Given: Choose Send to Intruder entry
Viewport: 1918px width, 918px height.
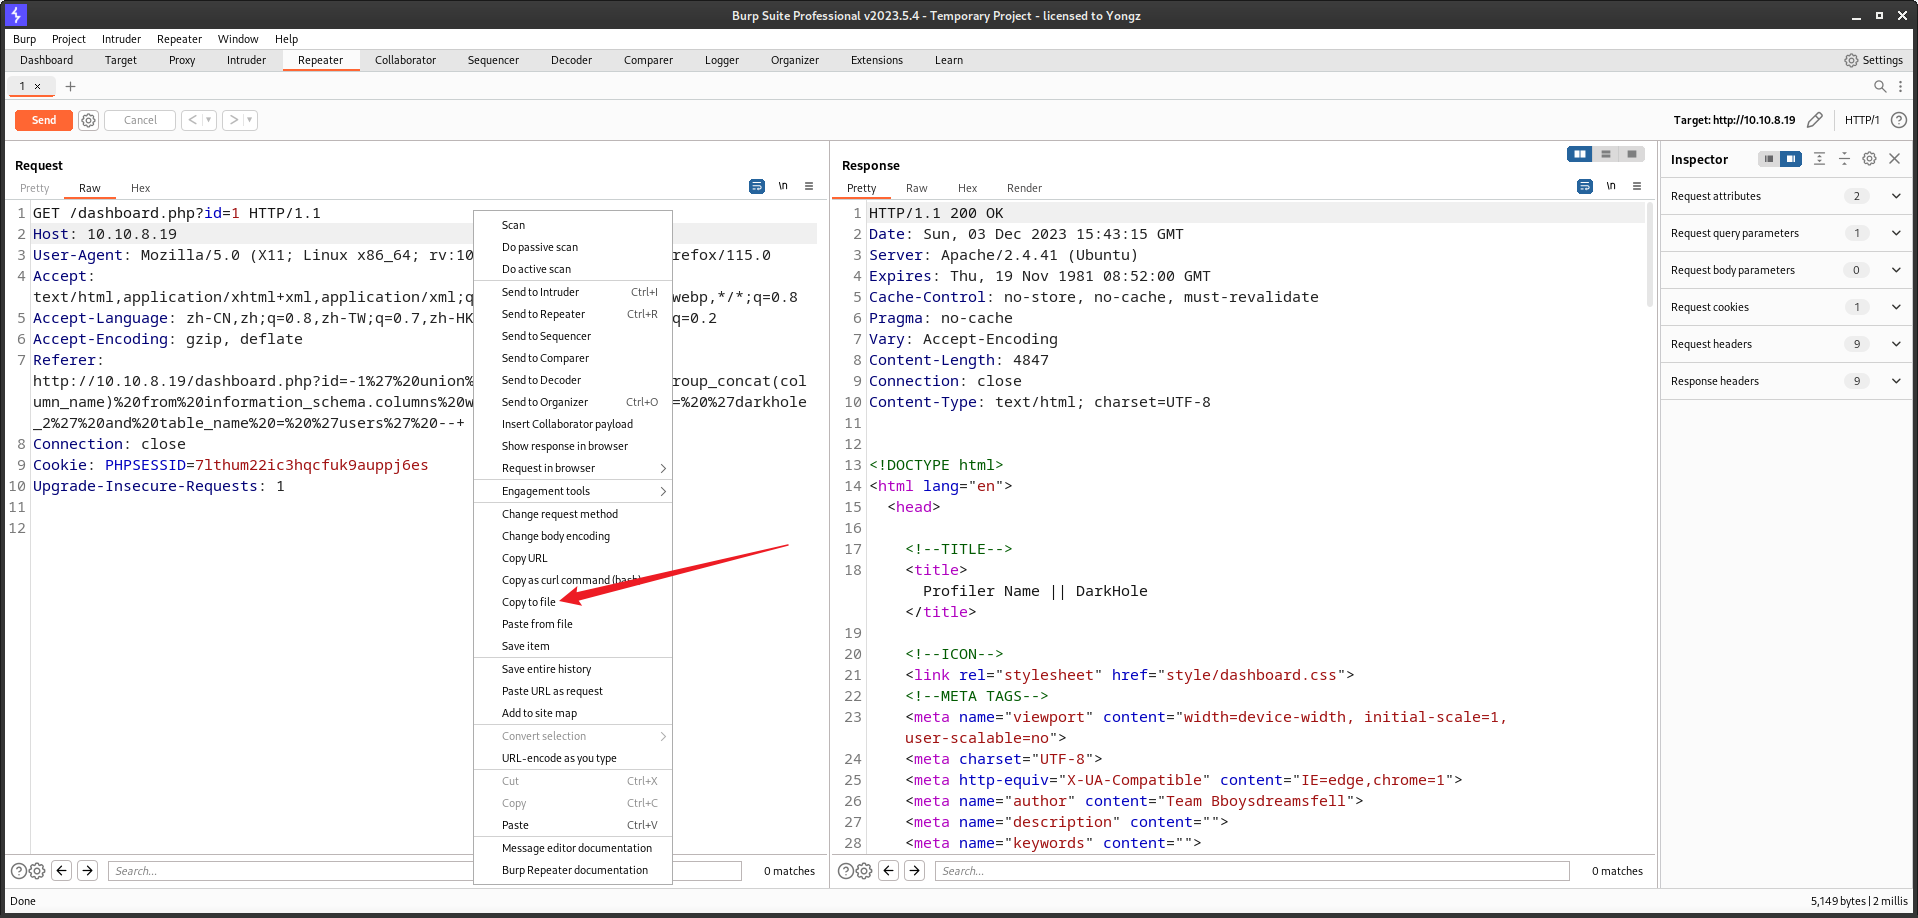Looking at the screenshot, I should [573, 292].
